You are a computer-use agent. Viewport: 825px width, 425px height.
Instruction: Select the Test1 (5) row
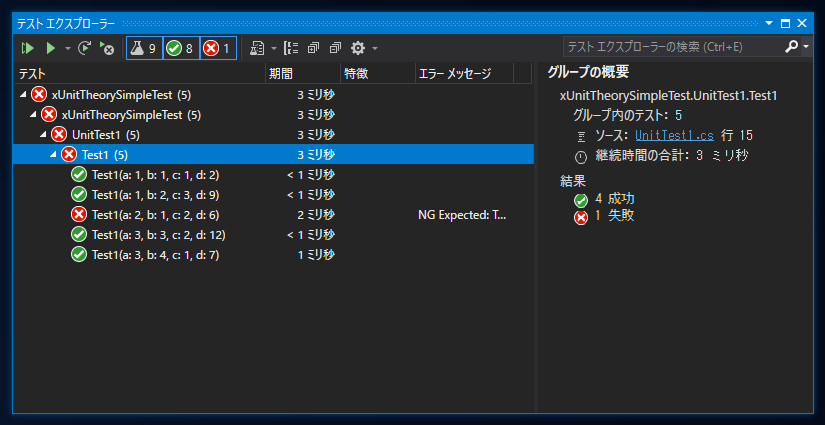(x=274, y=155)
